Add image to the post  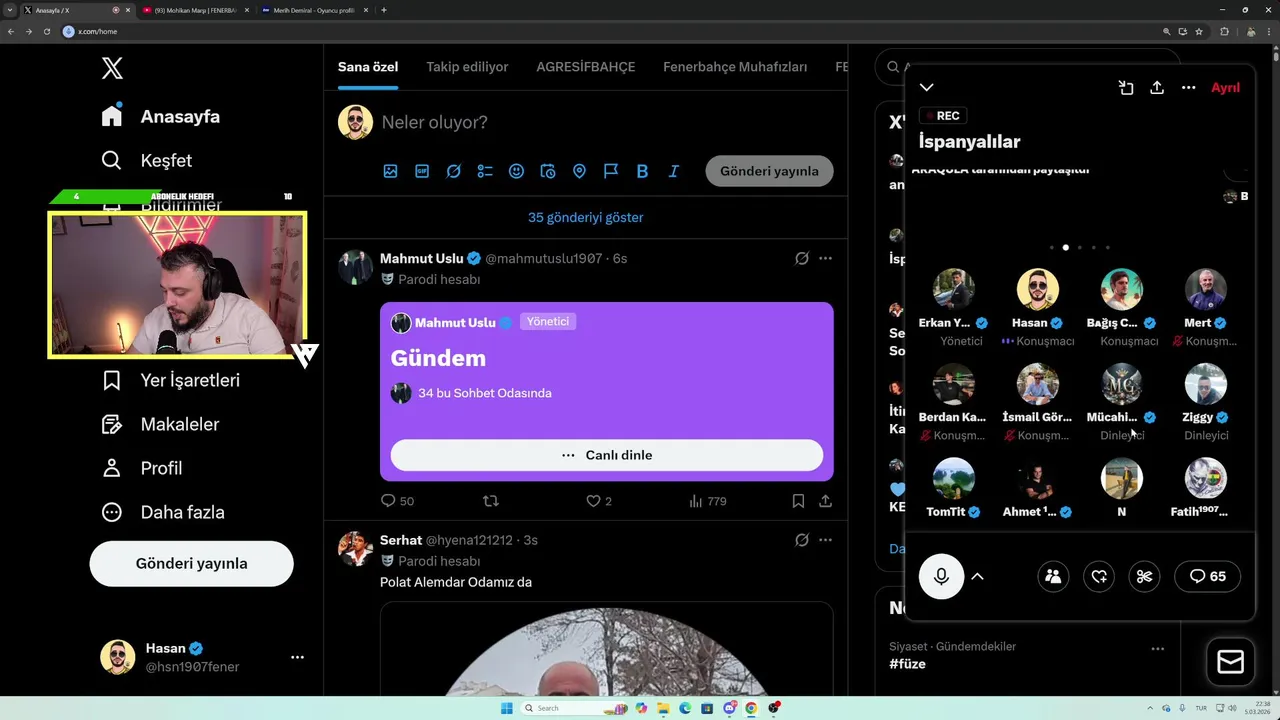point(390,171)
